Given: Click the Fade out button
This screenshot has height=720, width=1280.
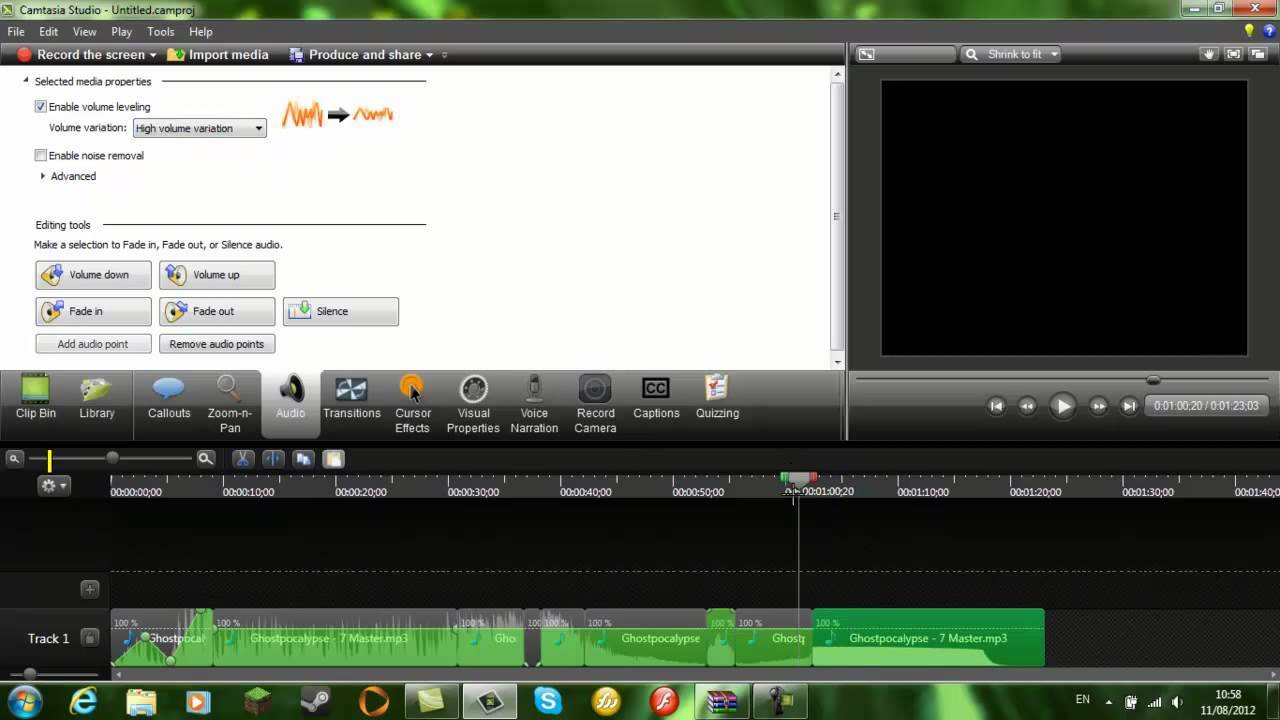Looking at the screenshot, I should point(217,311).
